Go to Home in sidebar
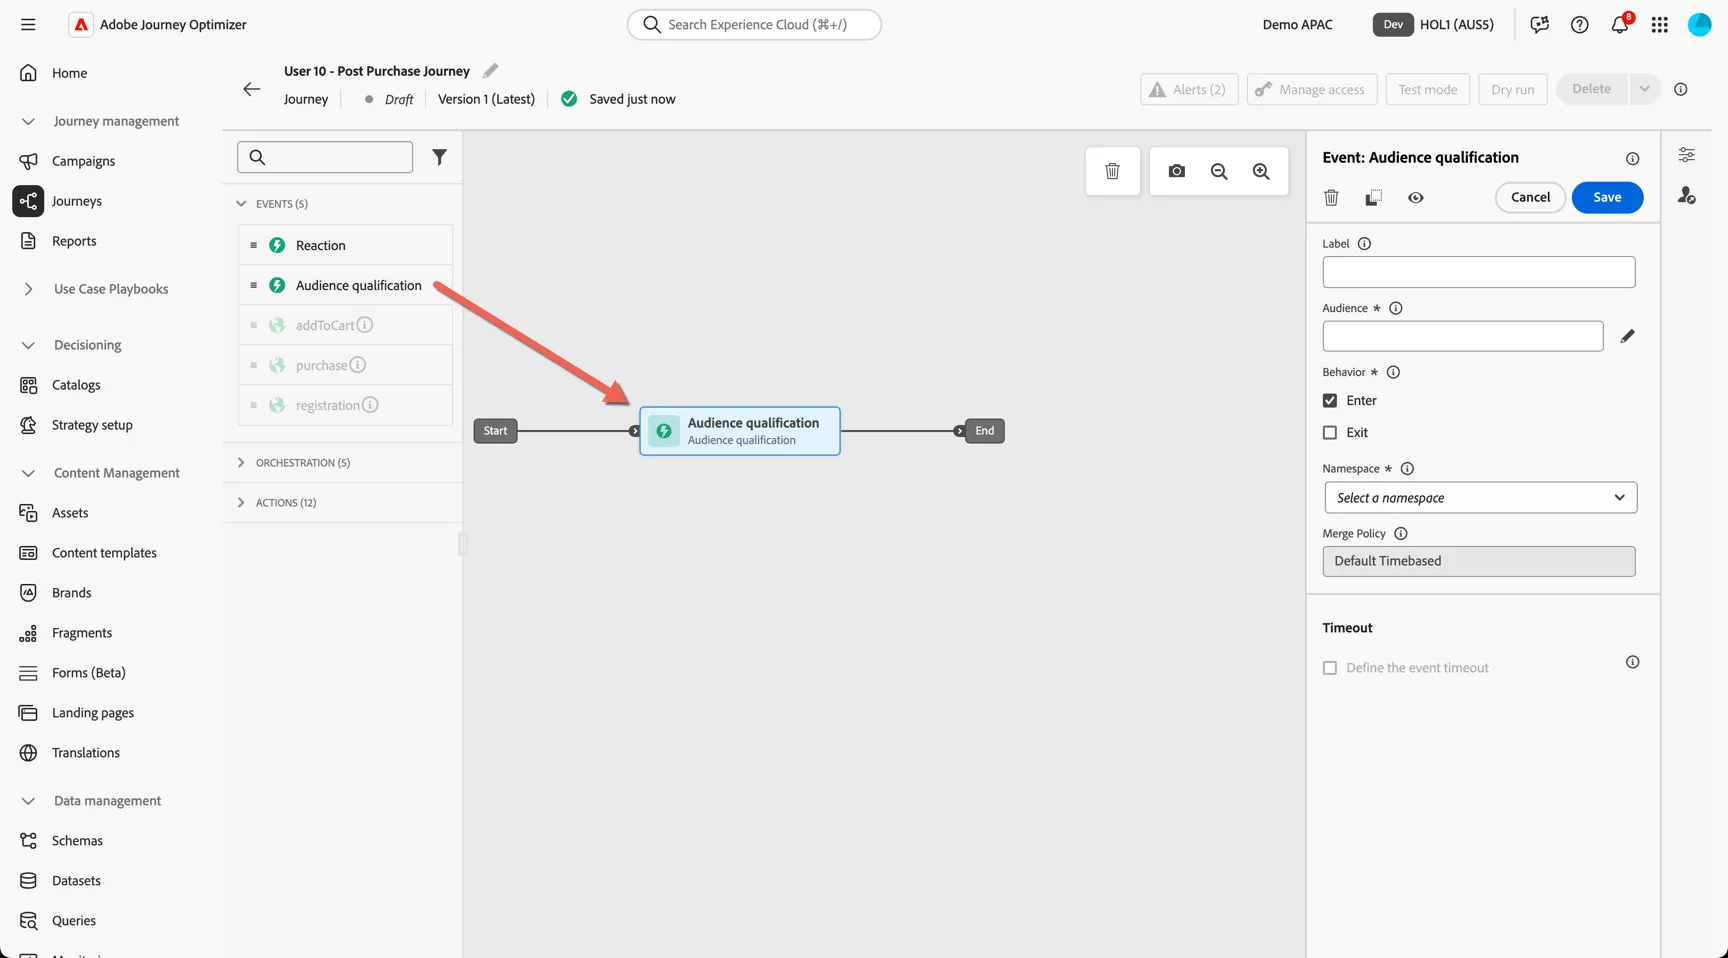Viewport: 1728px width, 958px height. point(69,73)
